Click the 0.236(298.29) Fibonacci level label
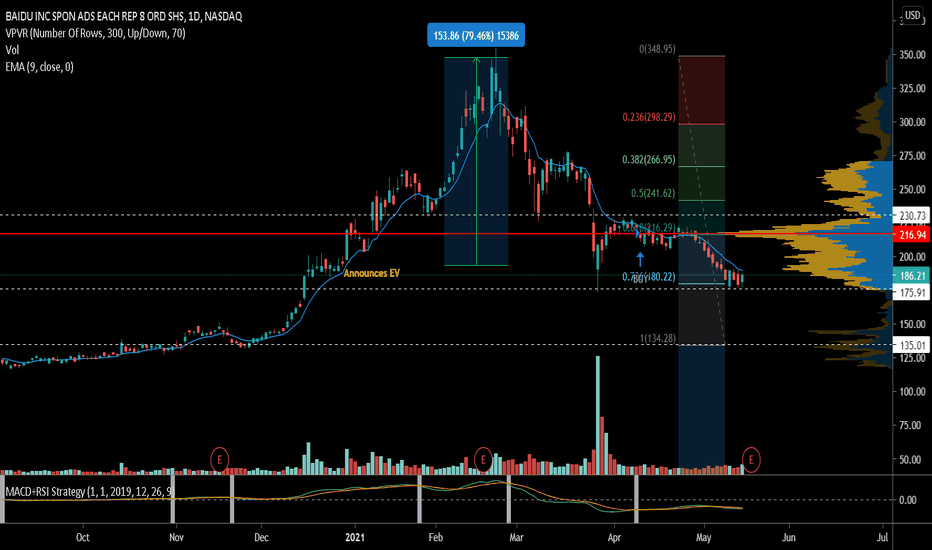932x550 pixels. click(x=648, y=117)
